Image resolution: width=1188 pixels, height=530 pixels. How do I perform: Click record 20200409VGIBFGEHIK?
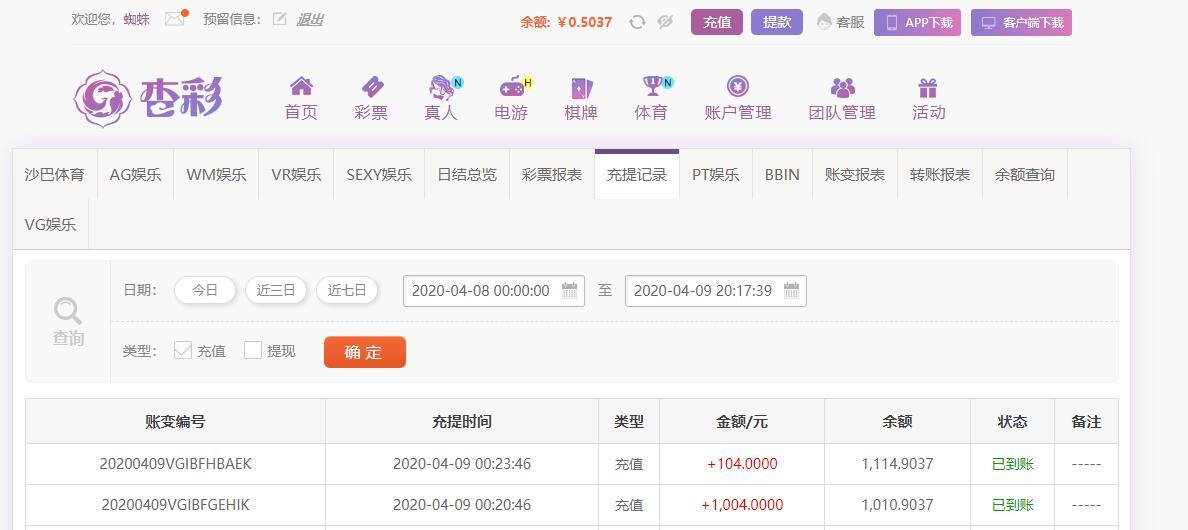[x=176, y=504]
